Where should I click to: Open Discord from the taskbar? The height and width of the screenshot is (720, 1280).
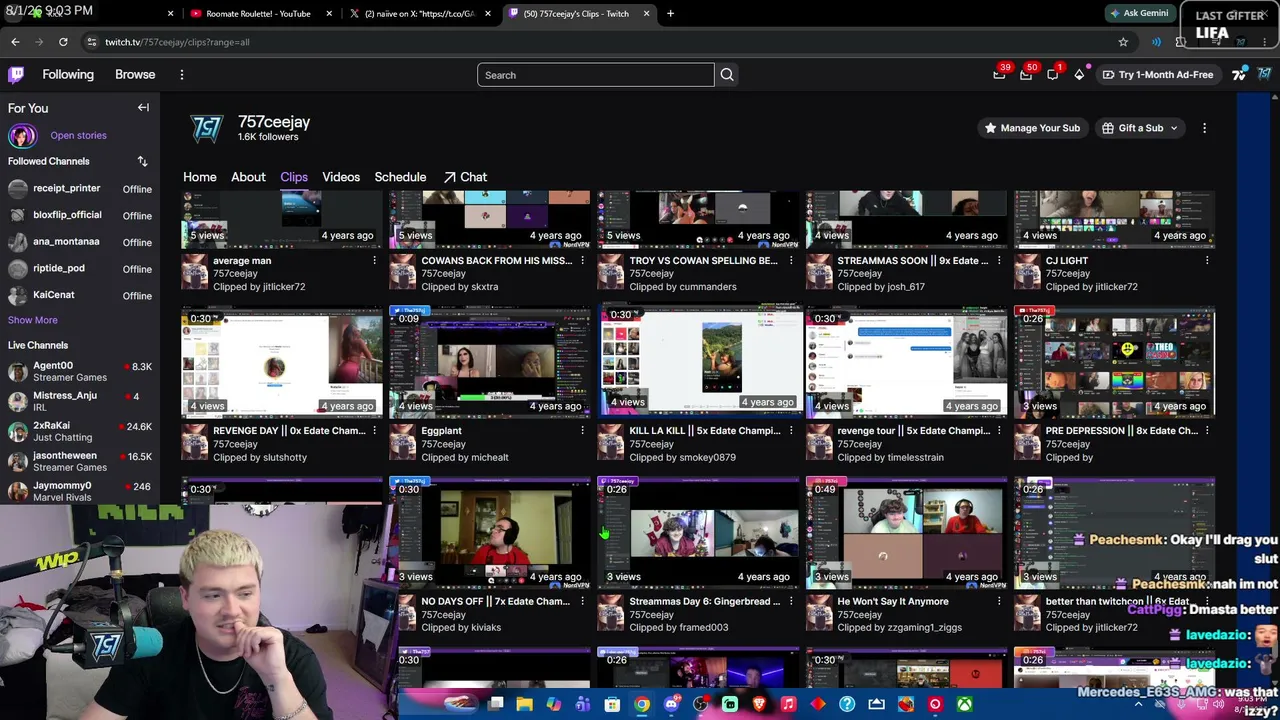[671, 705]
